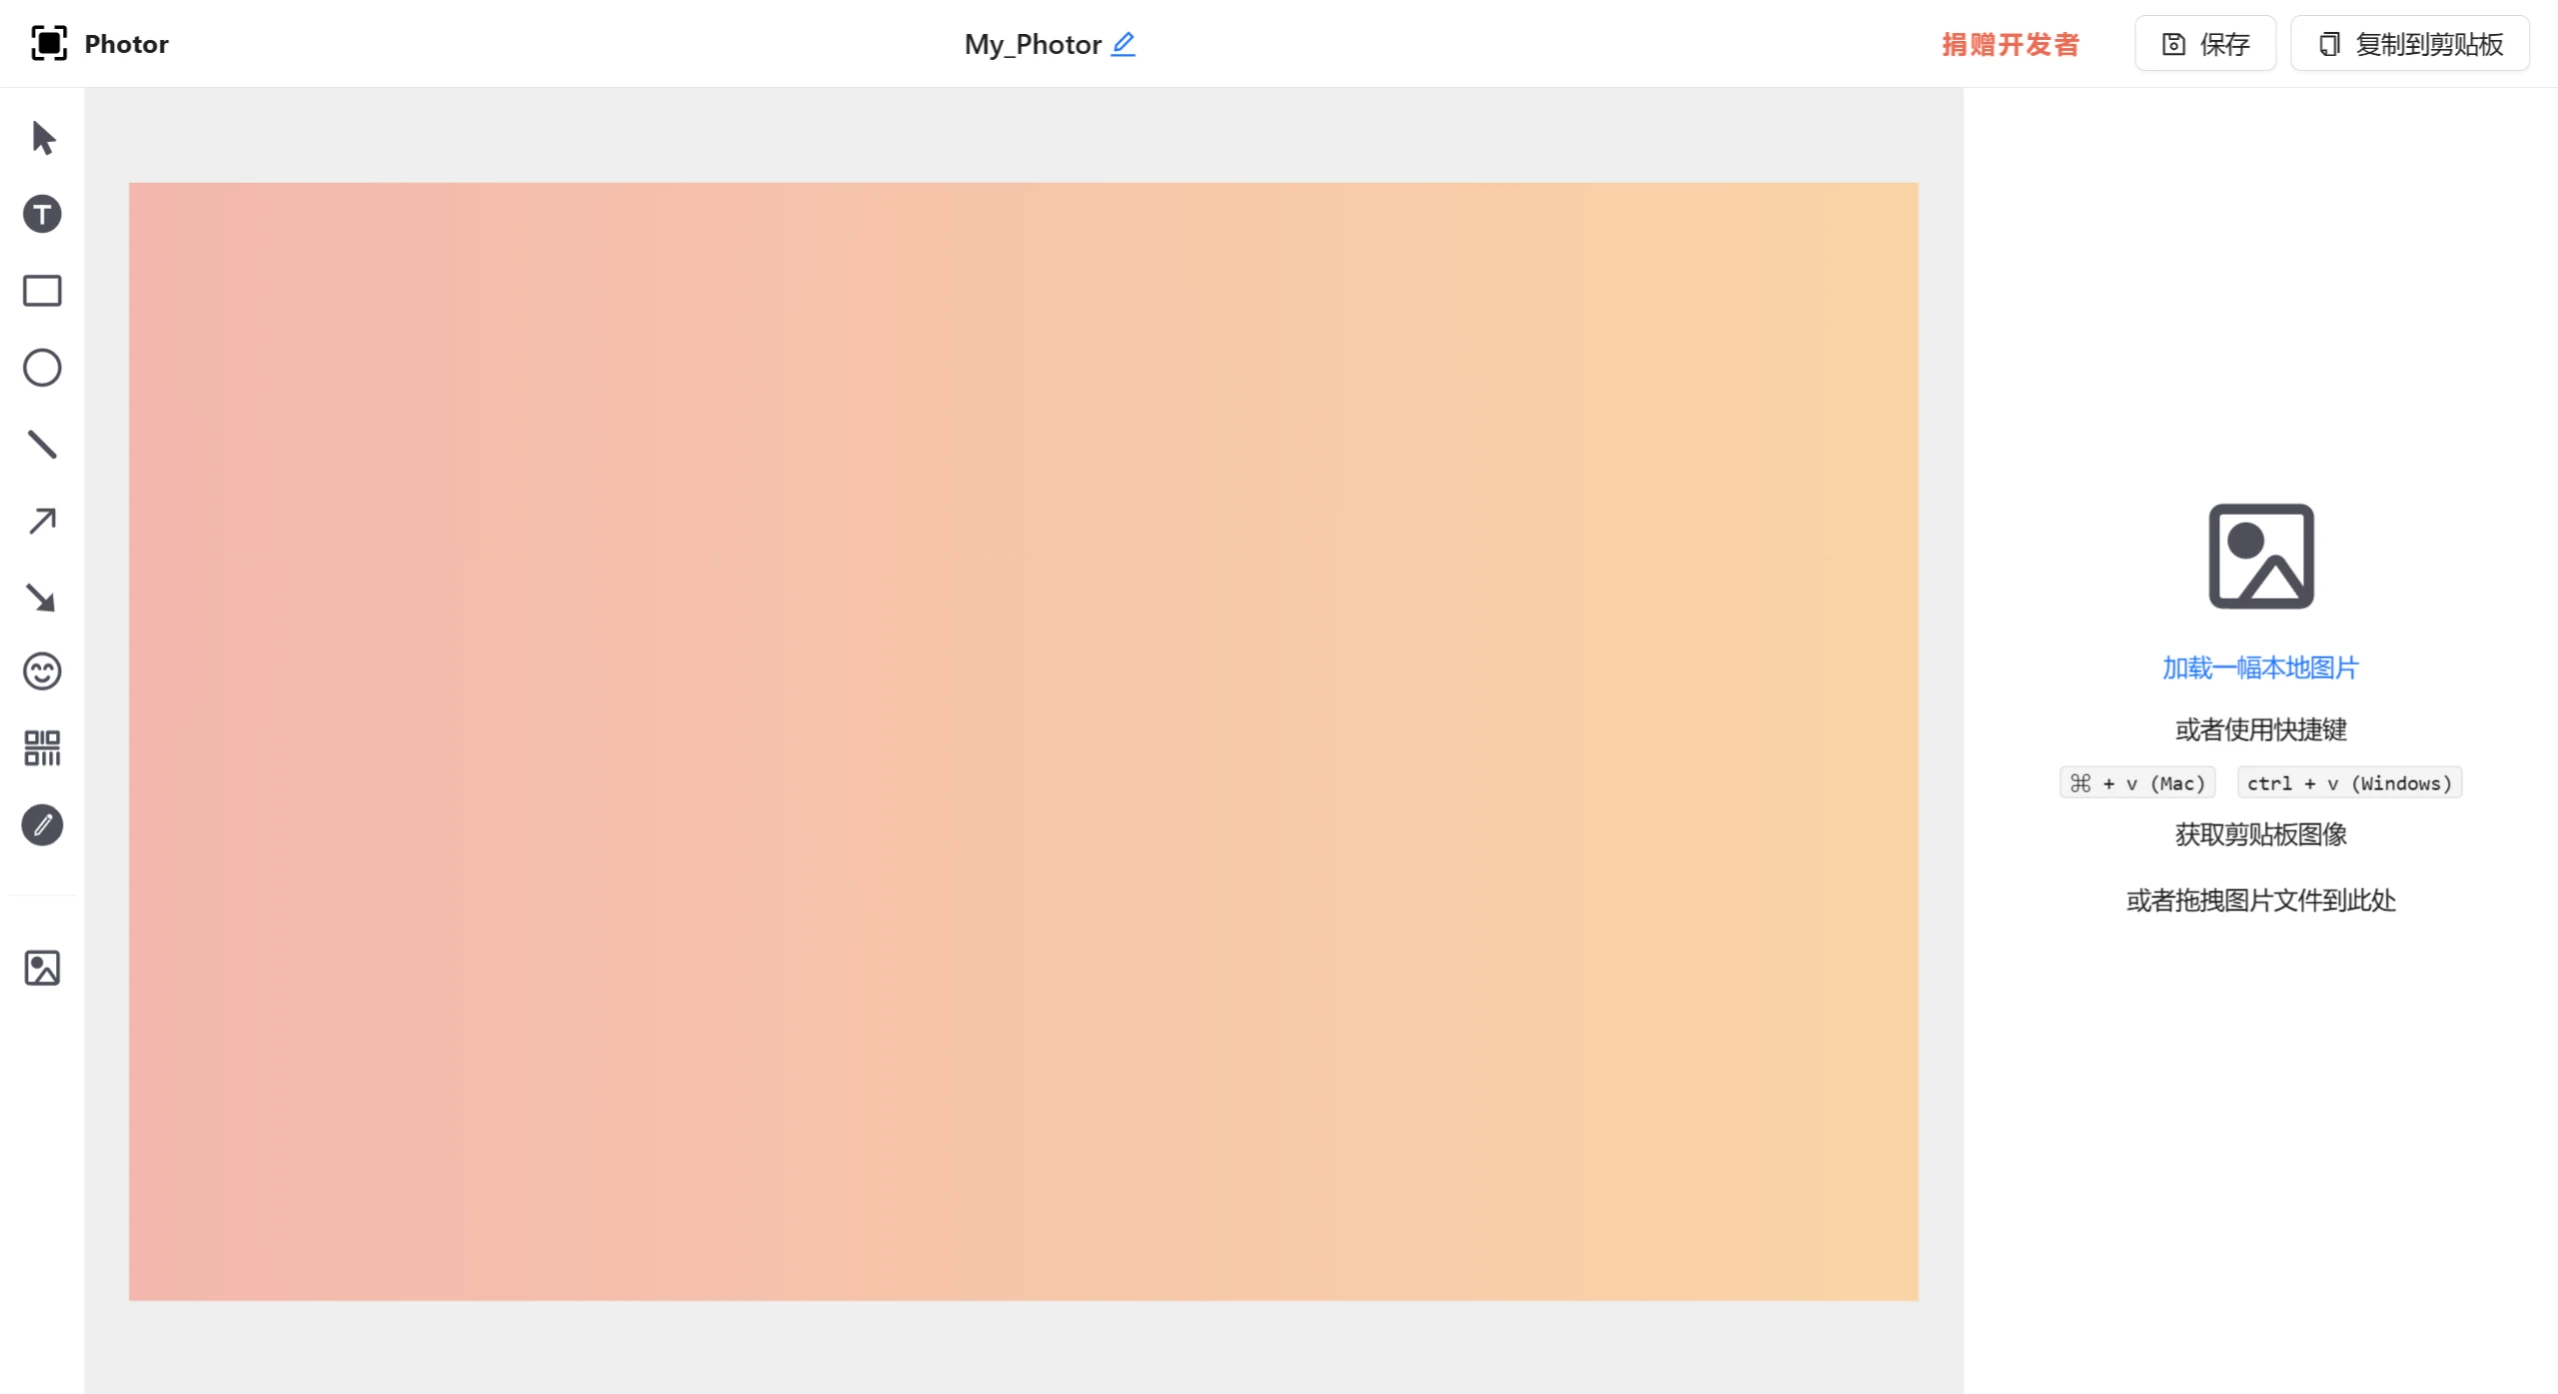Edit the My_Photor project name
Viewport: 2558px width, 1394px height.
tap(1123, 44)
